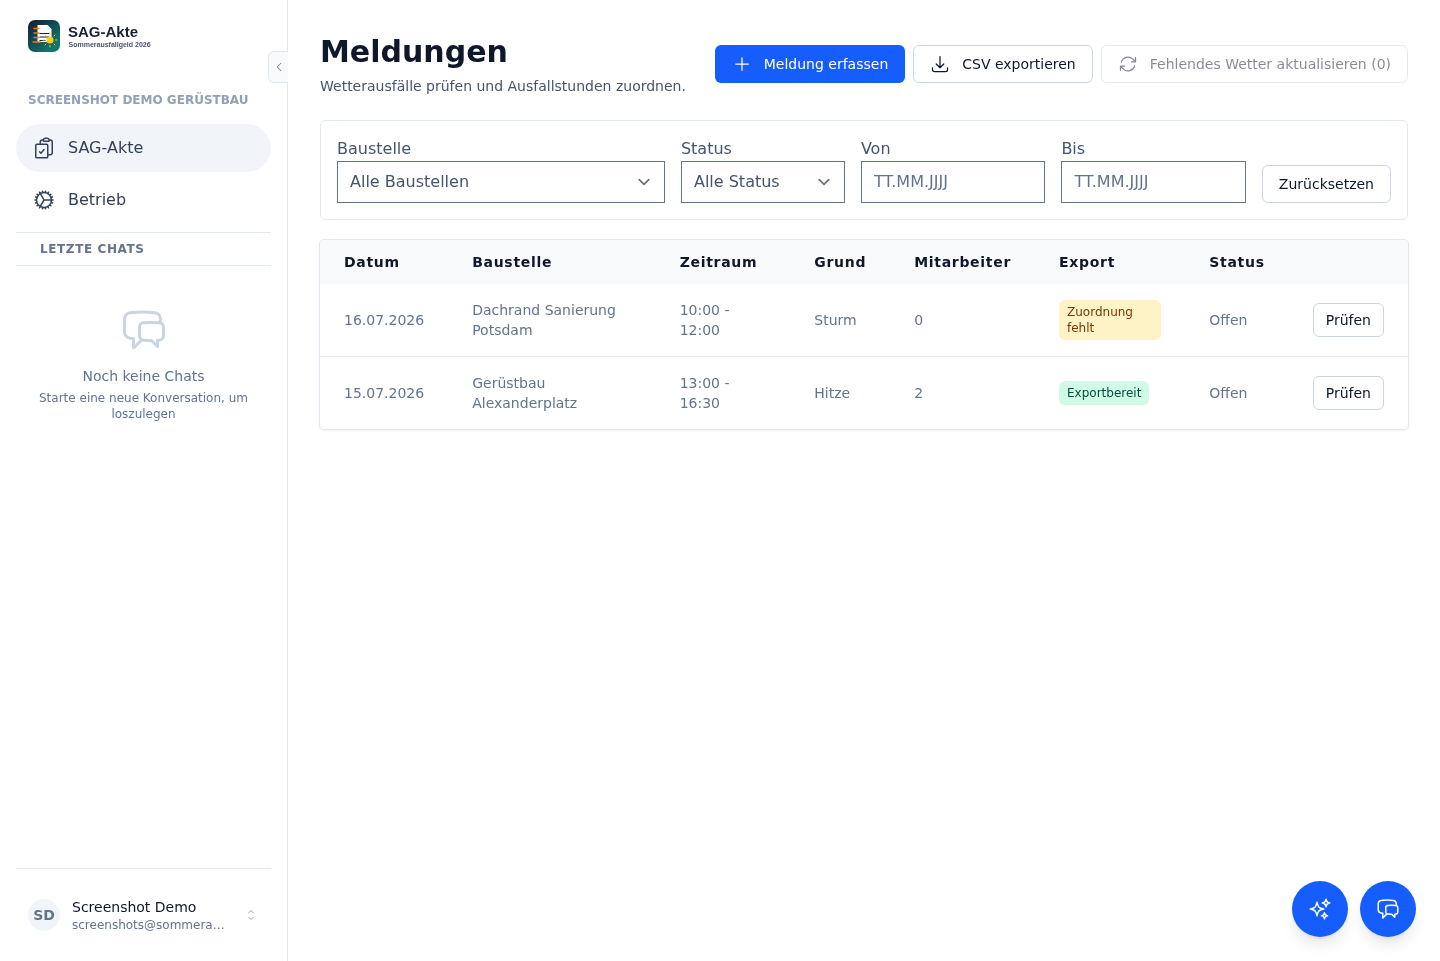This screenshot has width=1440, height=961.
Task: Click the download icon in CSV exportieren
Action: click(x=940, y=64)
